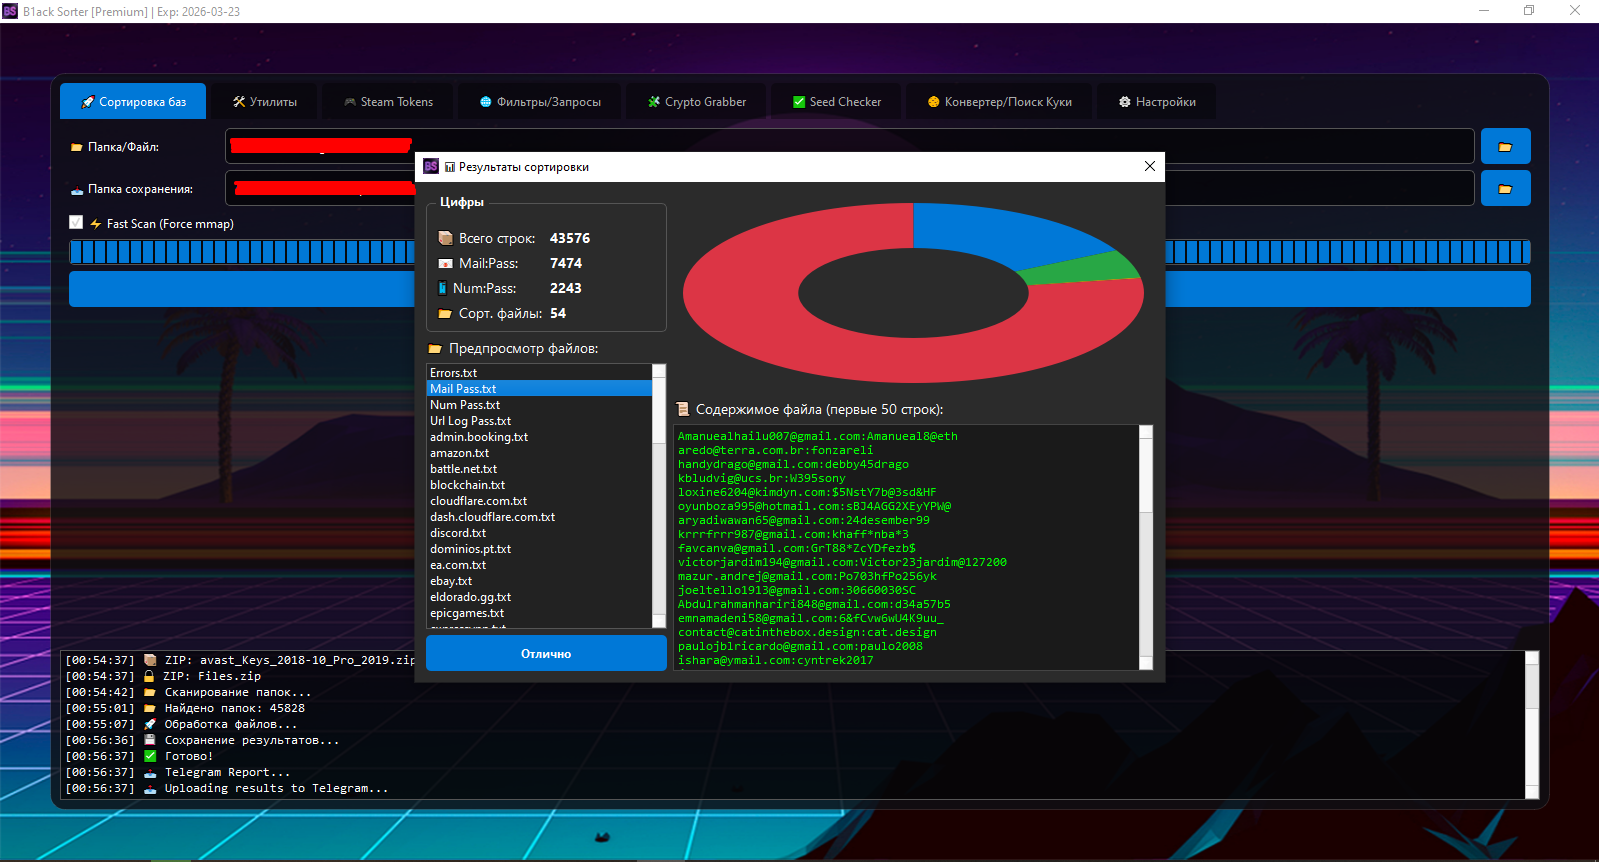The image size is (1599, 862).
Task: Choose Num Pass.txt from the file list
Action: click(465, 405)
